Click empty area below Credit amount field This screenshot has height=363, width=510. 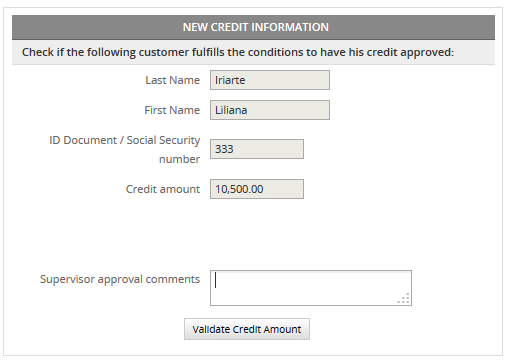(257, 233)
